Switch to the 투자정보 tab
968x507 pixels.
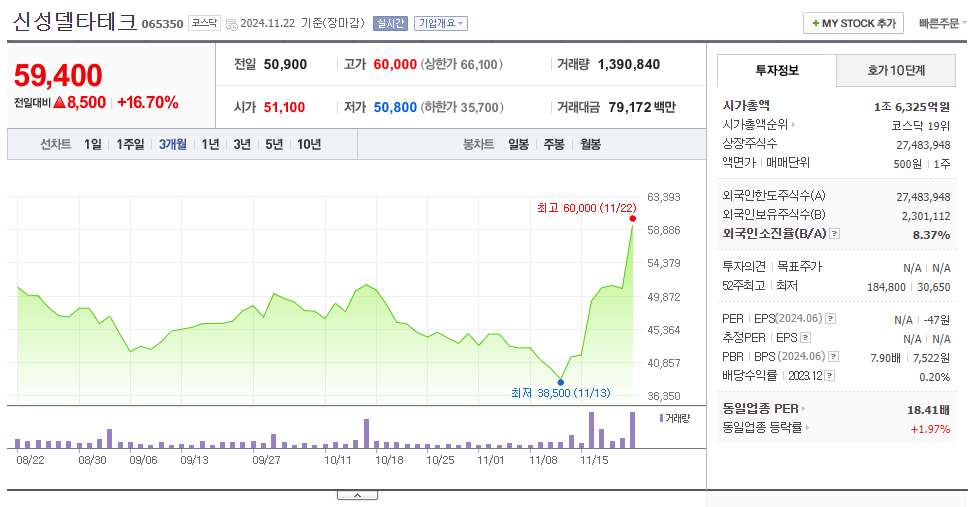point(777,70)
